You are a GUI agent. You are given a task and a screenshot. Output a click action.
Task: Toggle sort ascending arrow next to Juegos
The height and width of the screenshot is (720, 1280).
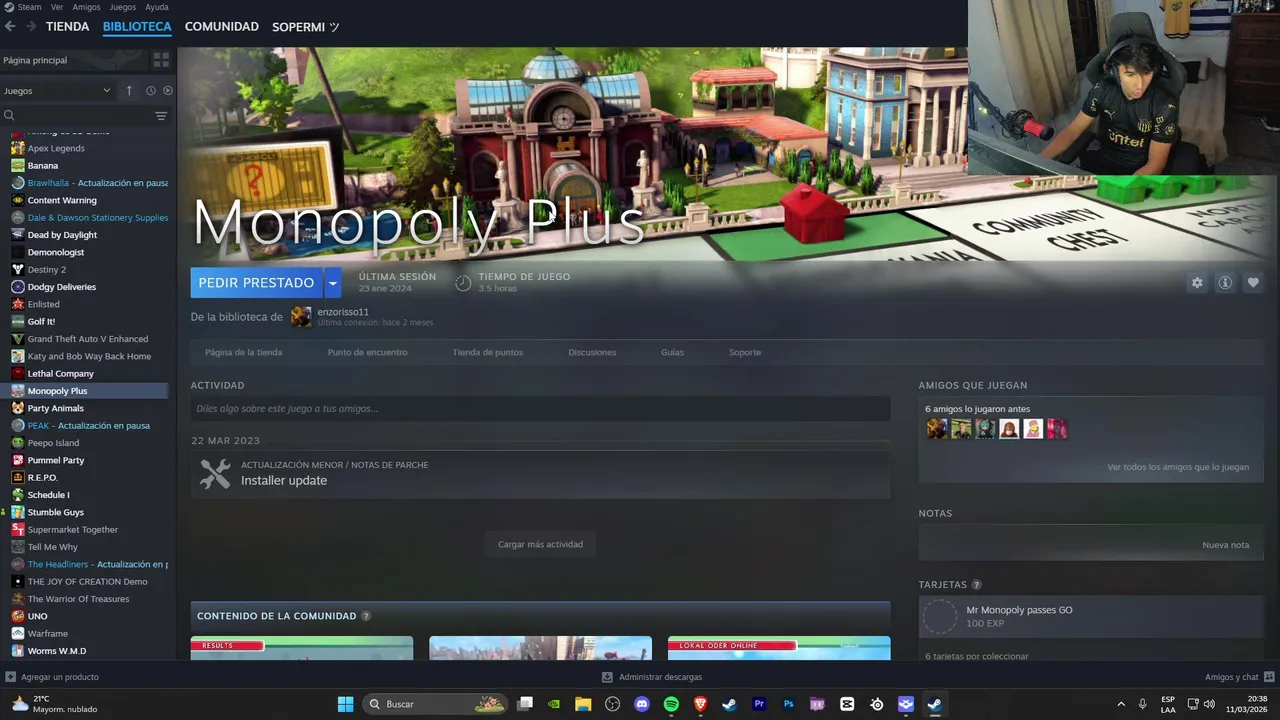click(x=129, y=91)
